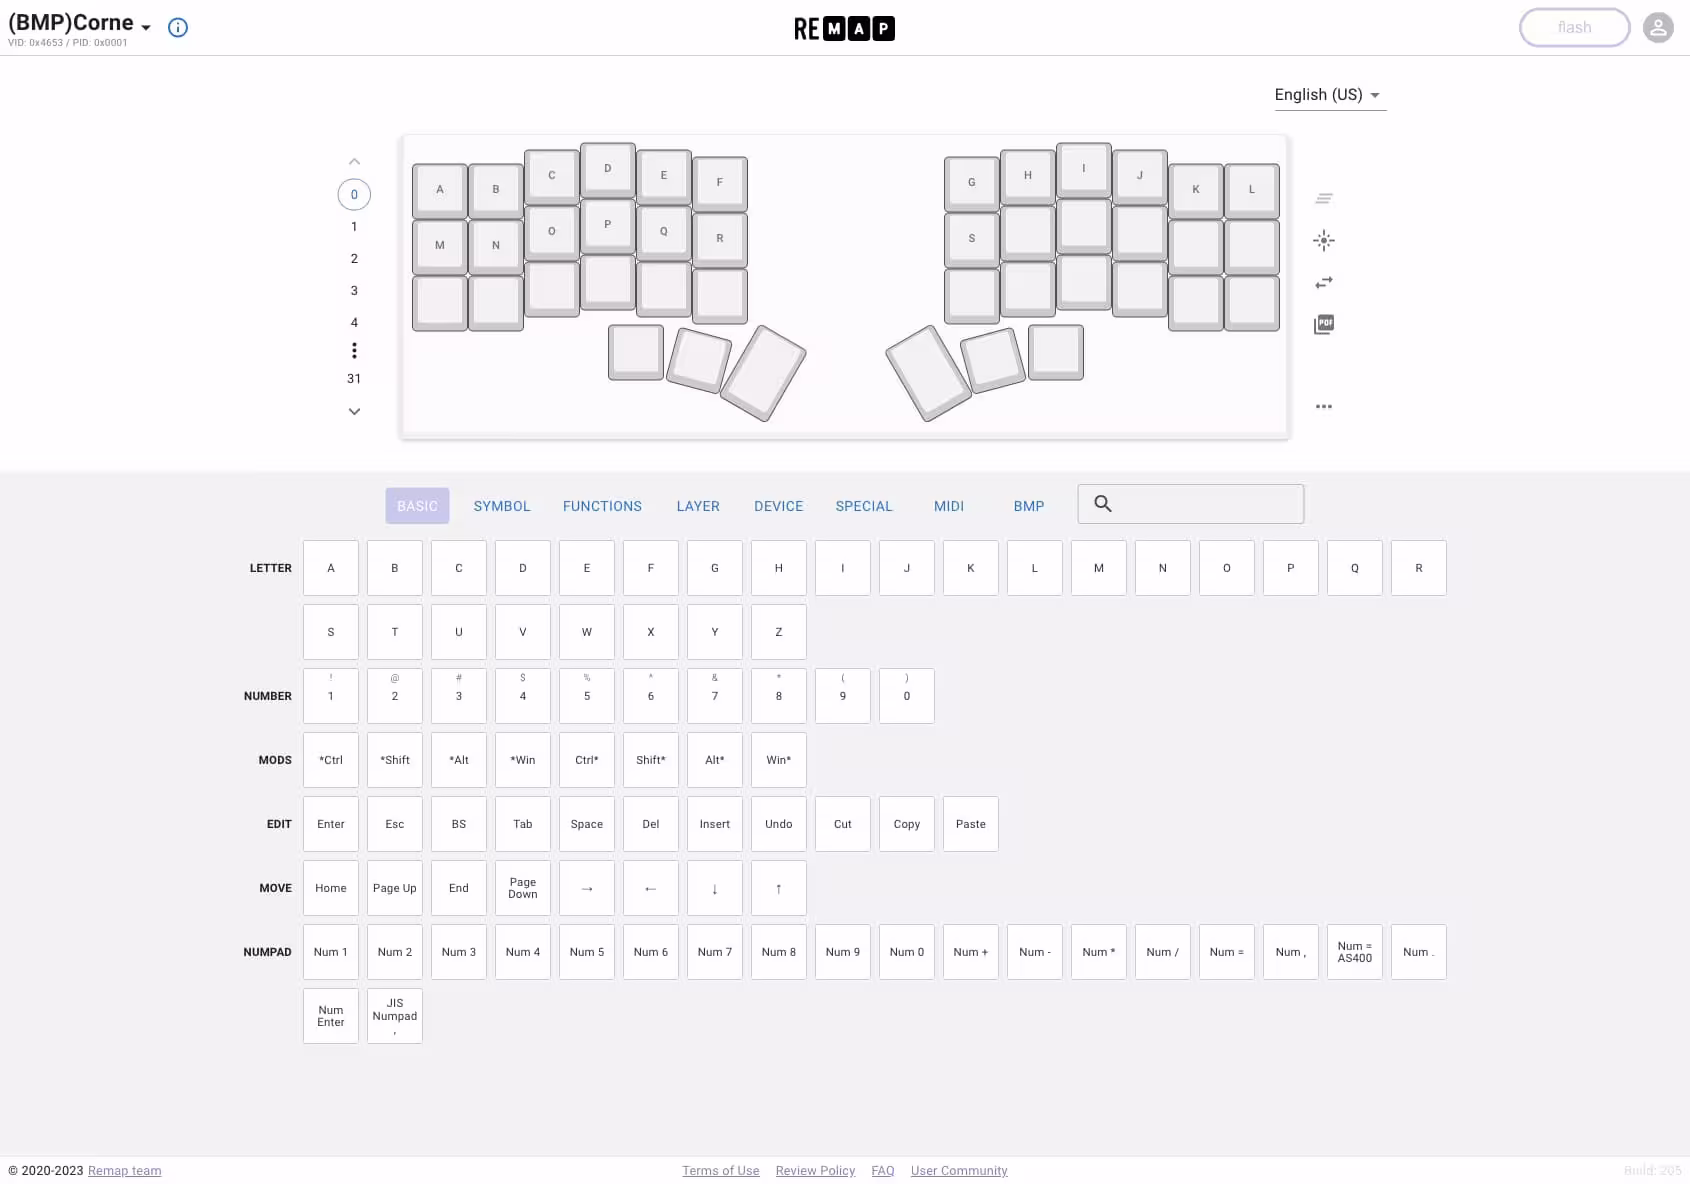Image resolution: width=1690 pixels, height=1184 pixels.
Task: Open the horizontal three-dots more menu
Action: (x=1323, y=406)
